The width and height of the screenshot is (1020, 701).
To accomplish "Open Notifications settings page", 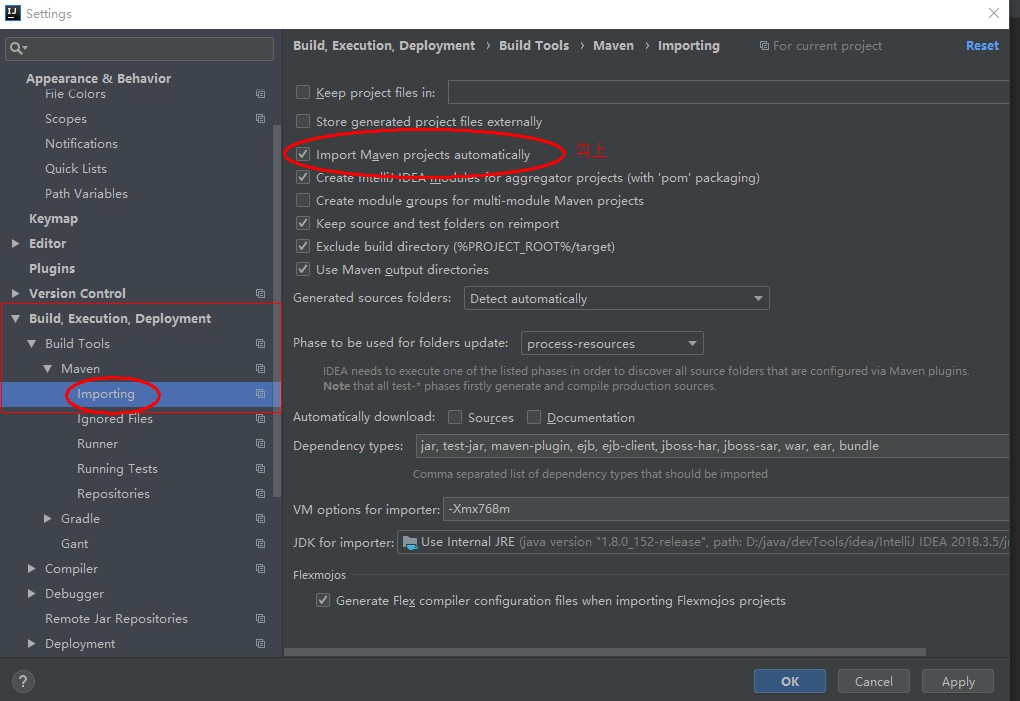I will coord(81,144).
